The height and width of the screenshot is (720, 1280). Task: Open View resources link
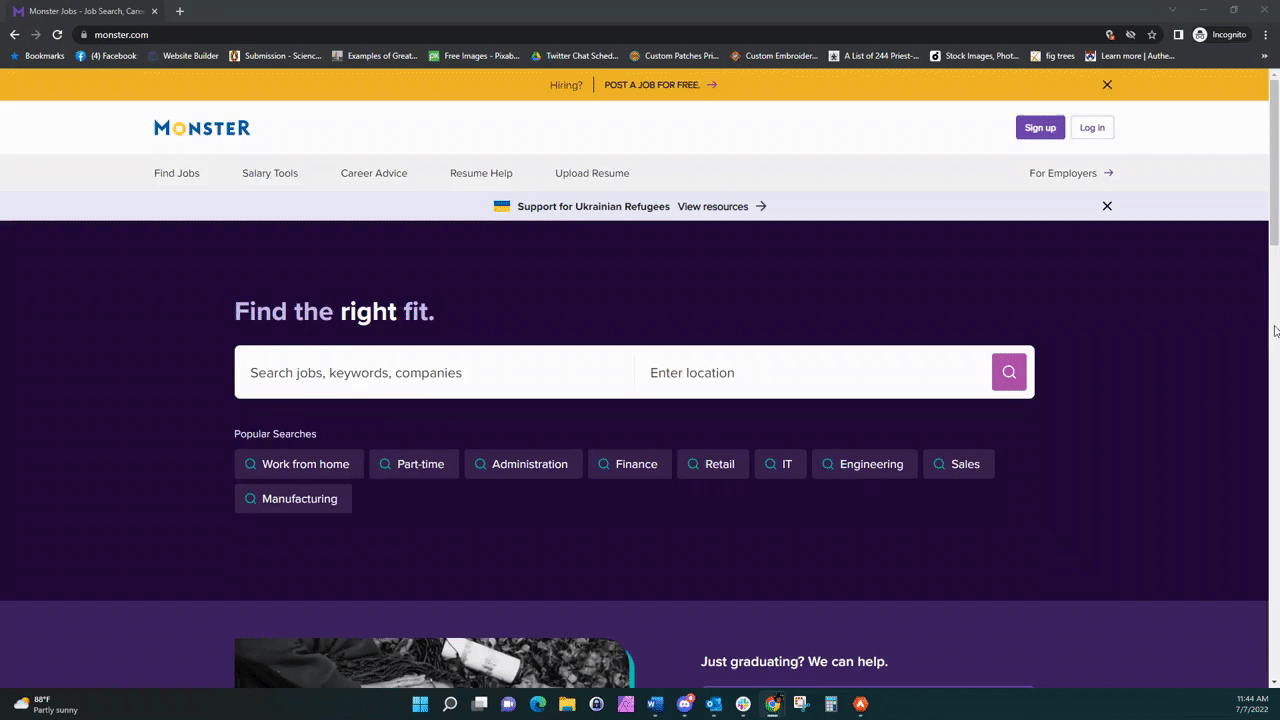(x=722, y=206)
